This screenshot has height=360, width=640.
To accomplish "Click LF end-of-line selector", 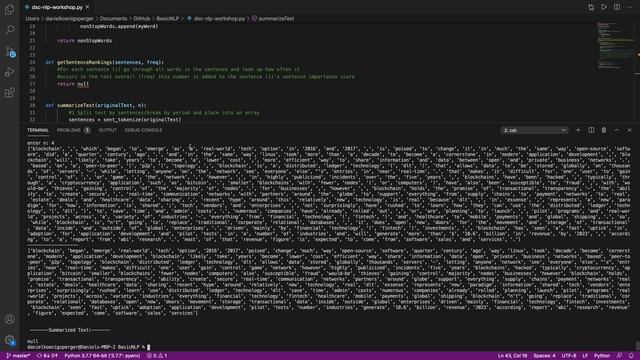I will (584, 356).
